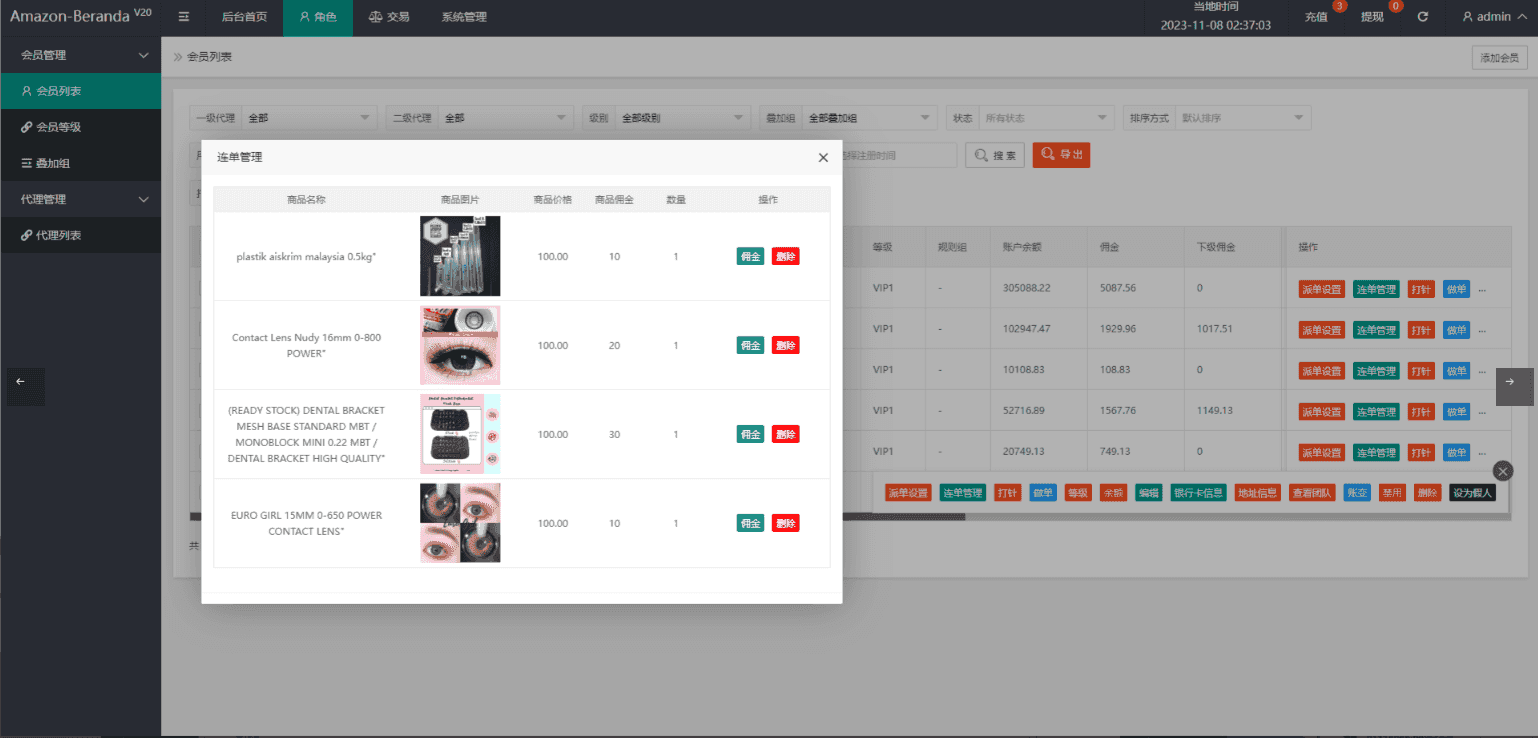The image size is (1538, 738).
Task: Open the 后台首页 tab
Action: 244,17
